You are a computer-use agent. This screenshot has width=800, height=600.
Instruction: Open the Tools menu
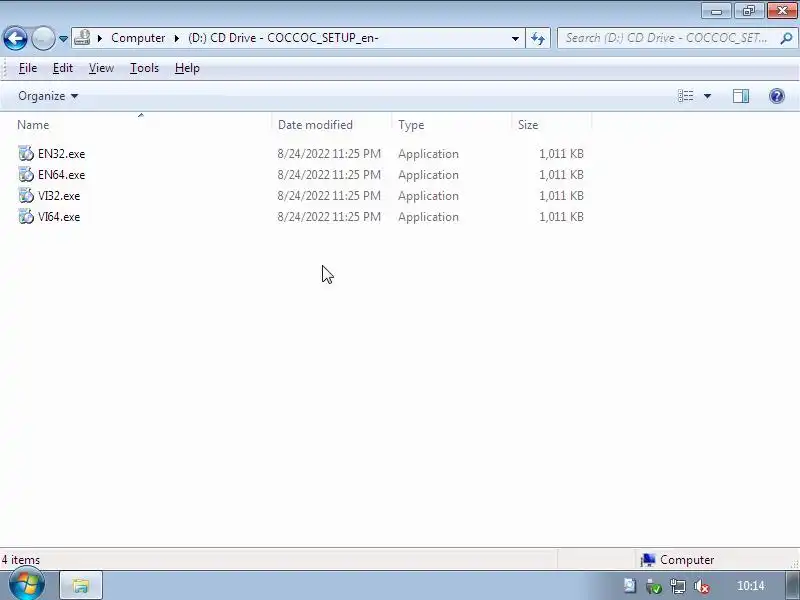pyautogui.click(x=144, y=68)
